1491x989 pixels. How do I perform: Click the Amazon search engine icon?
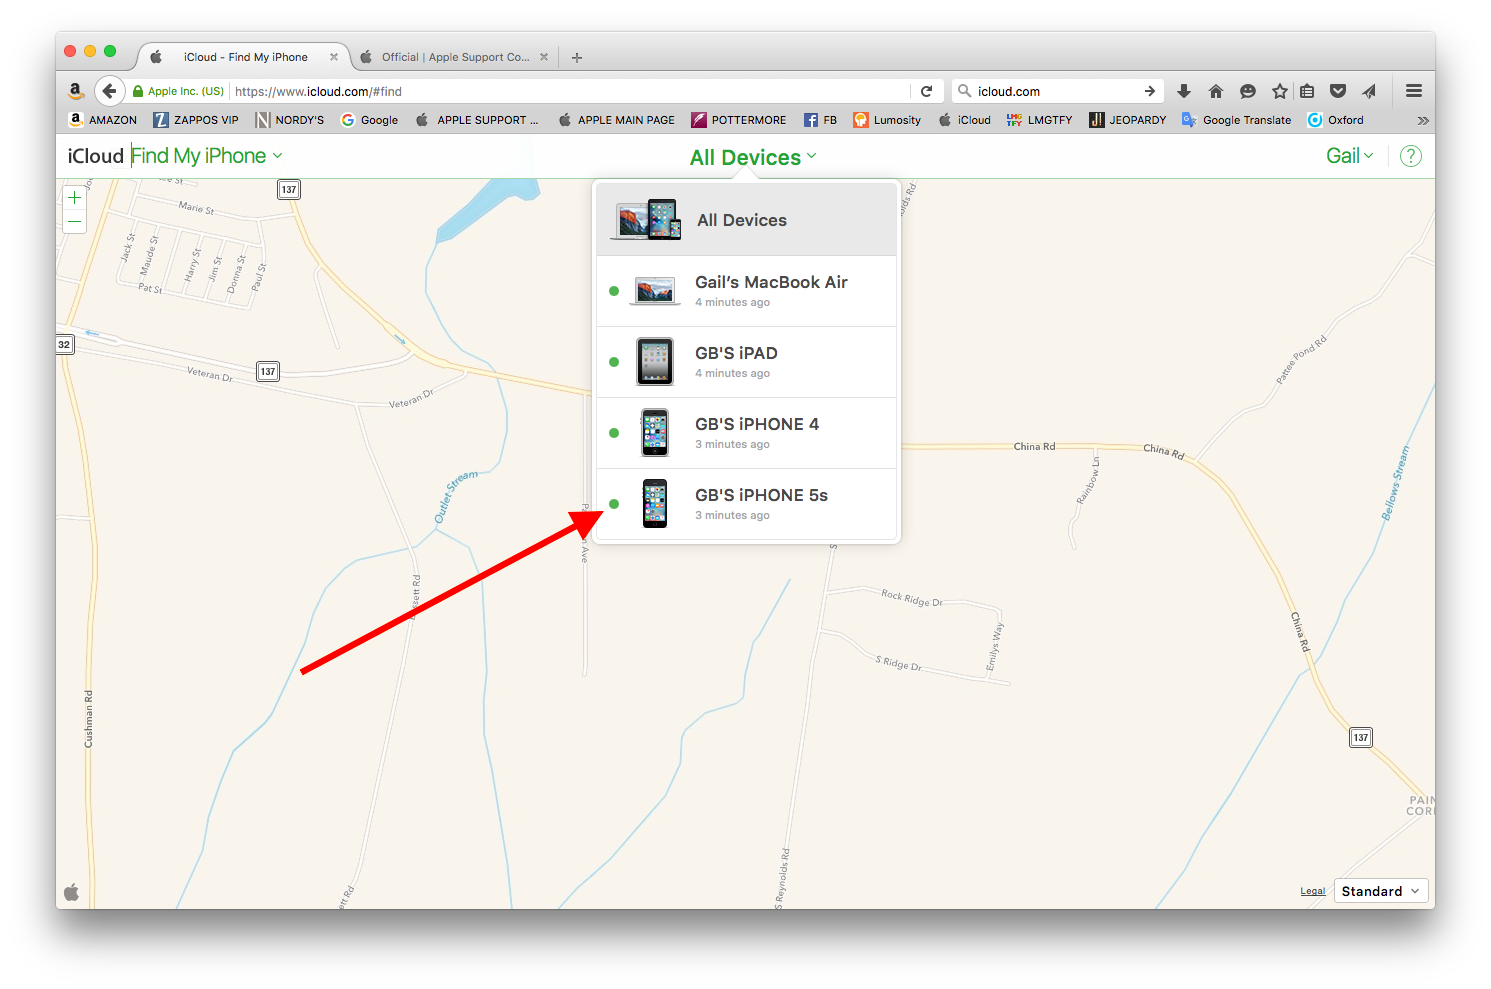click(75, 91)
